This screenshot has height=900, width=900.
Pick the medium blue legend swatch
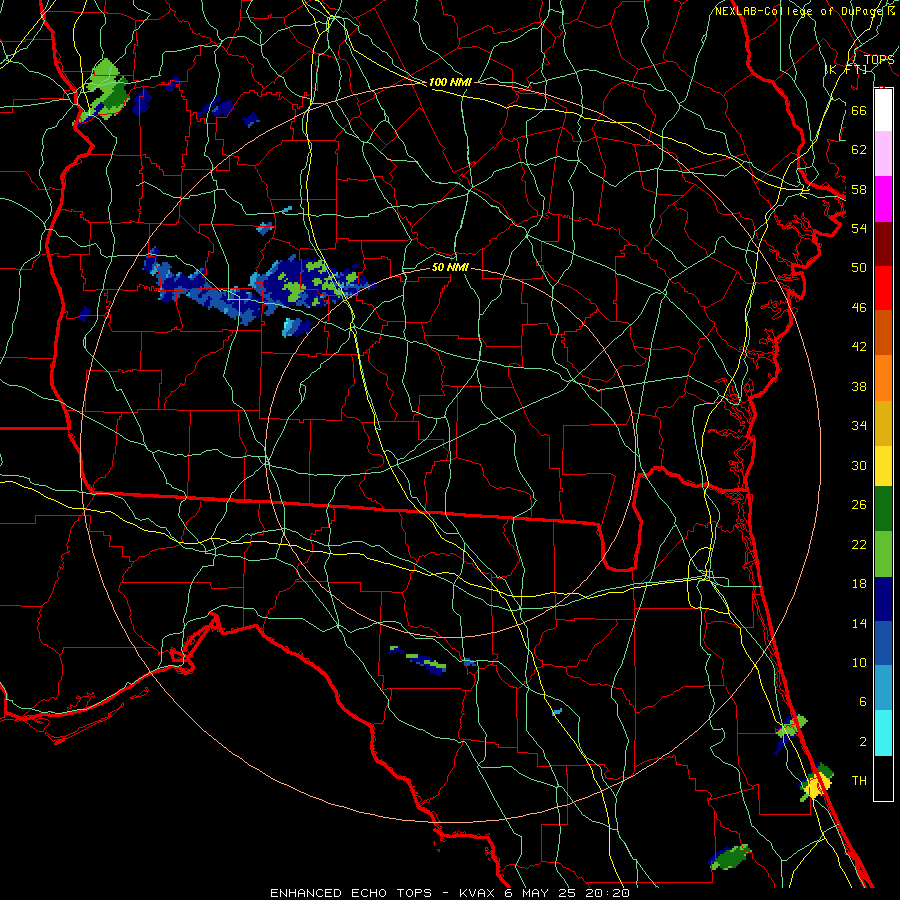[x=883, y=643]
